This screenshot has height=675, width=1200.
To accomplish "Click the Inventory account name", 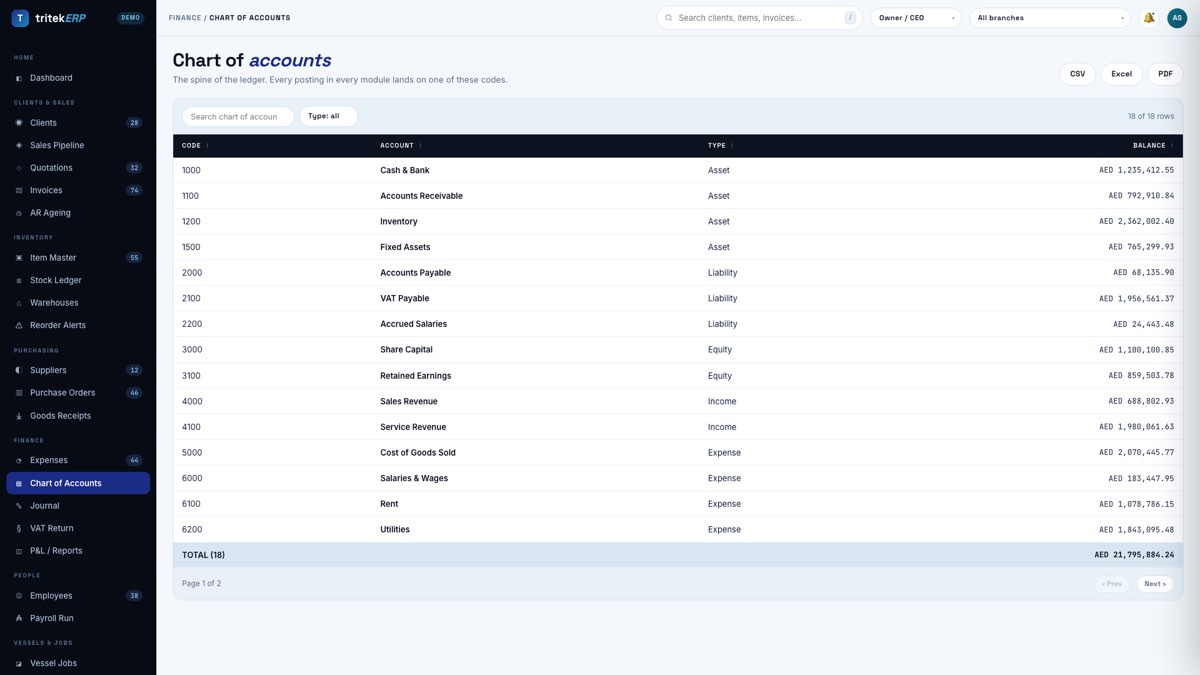I will click(x=399, y=222).
